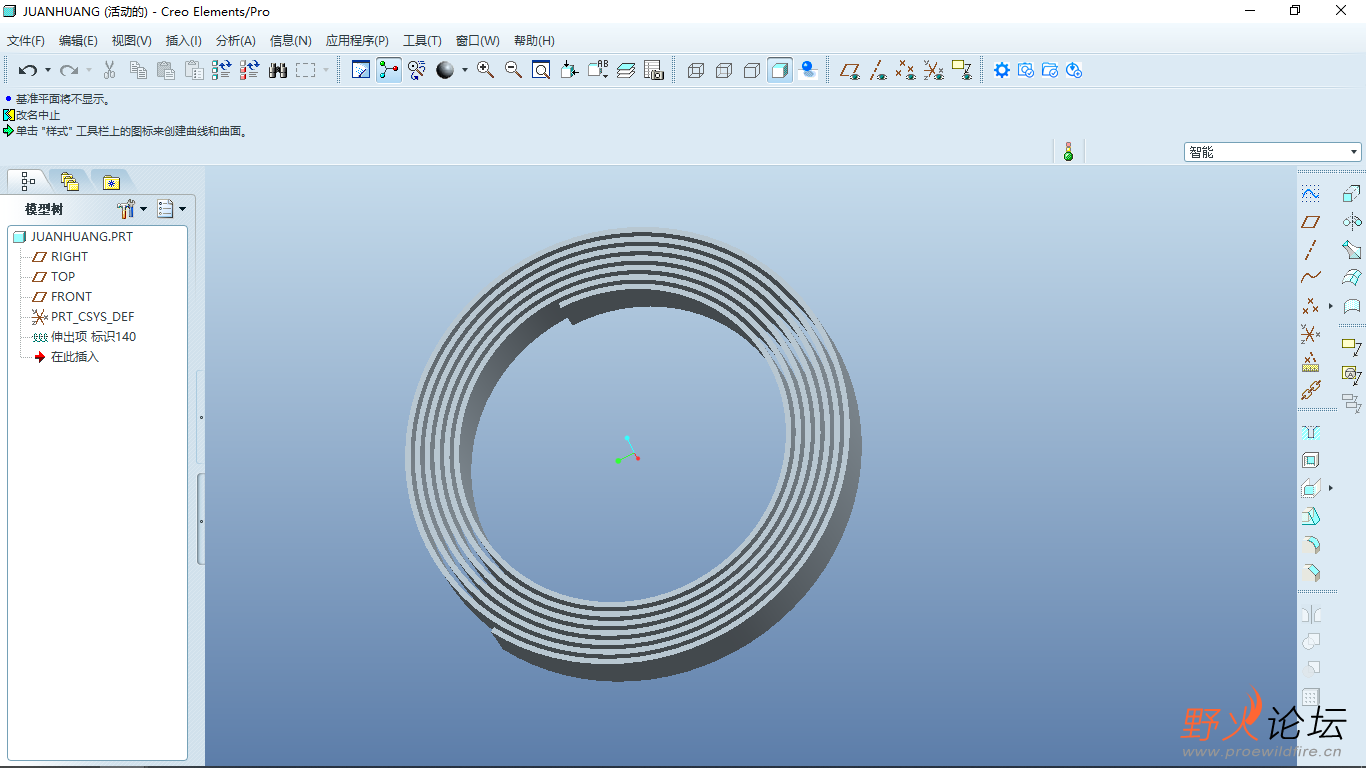Image resolution: width=1366 pixels, height=768 pixels.
Task: Select PRT_CSYS_DEF coordinate system item
Action: tap(83, 317)
